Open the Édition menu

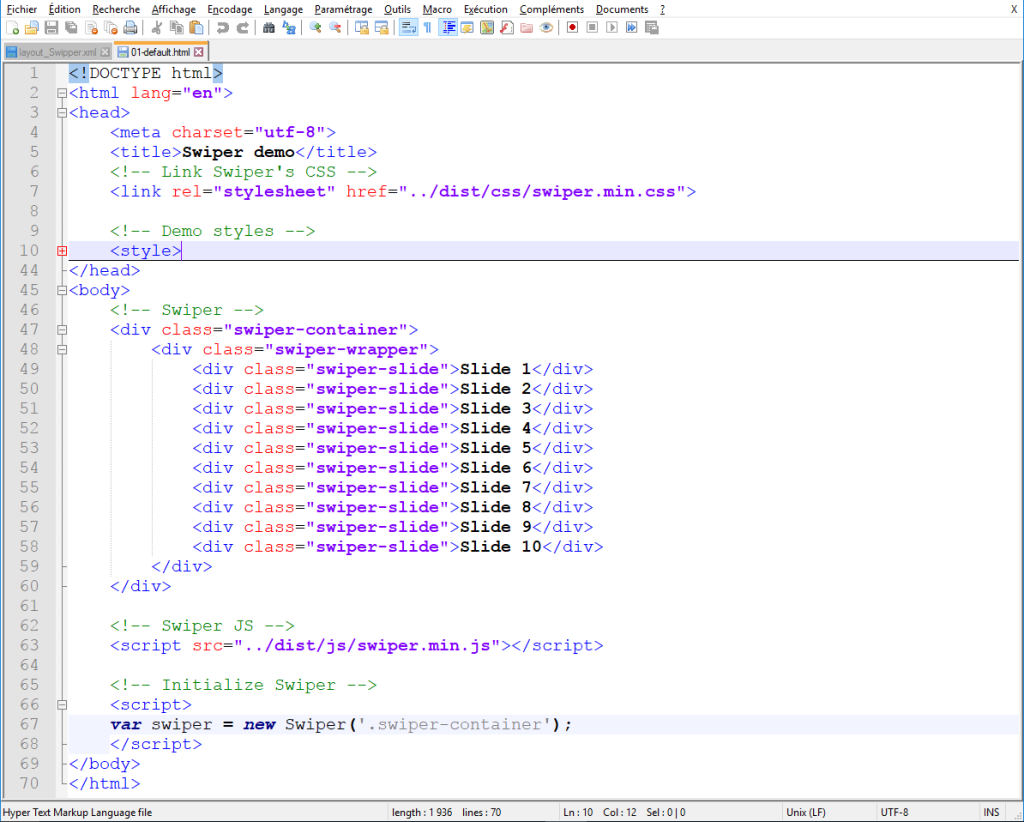point(65,9)
